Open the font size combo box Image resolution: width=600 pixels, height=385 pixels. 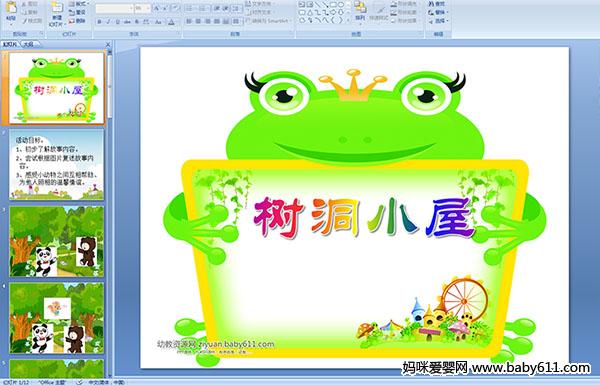pos(142,8)
